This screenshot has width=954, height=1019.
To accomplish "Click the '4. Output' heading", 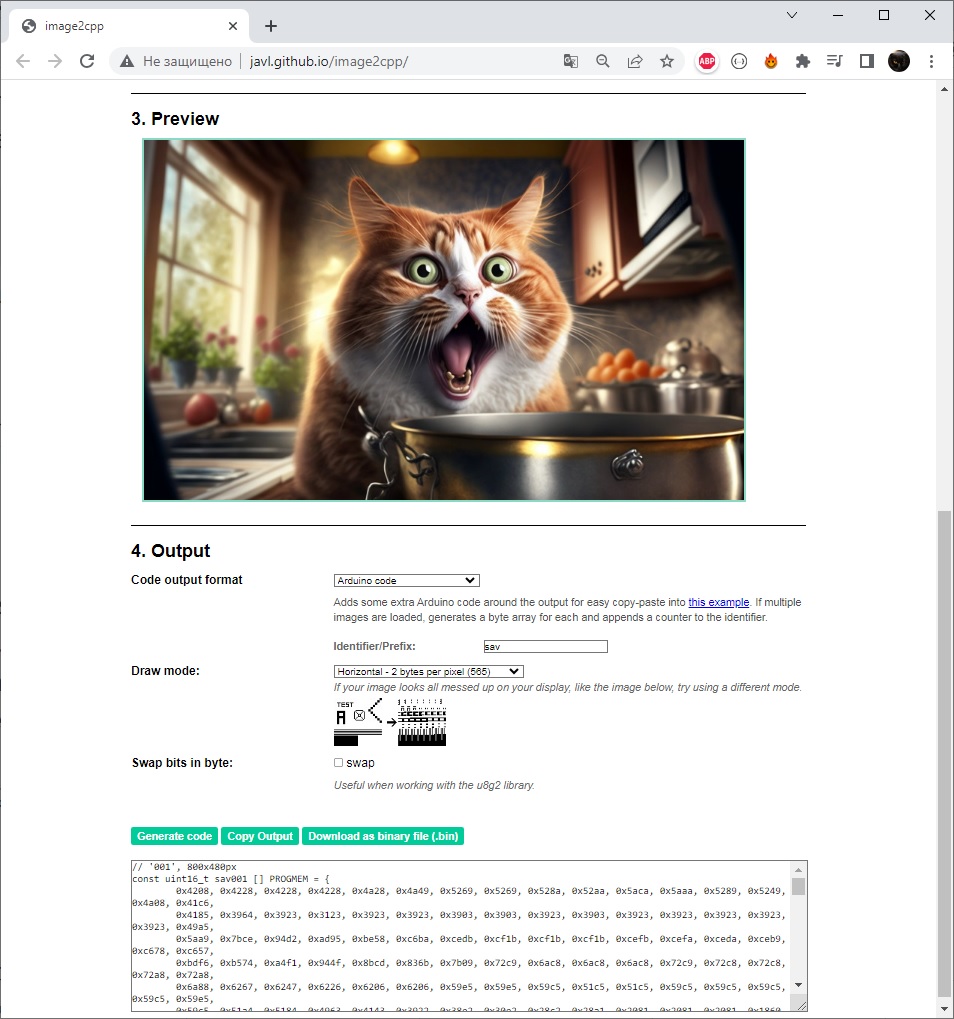I will pyautogui.click(x=170, y=551).
